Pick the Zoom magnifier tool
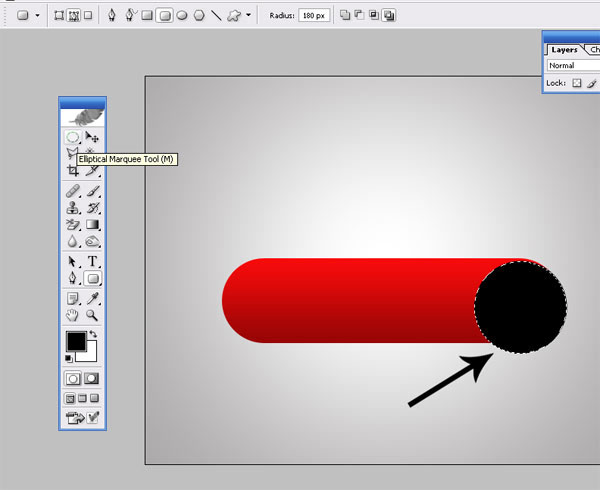Screen dimensions: 600x490 coord(92,315)
